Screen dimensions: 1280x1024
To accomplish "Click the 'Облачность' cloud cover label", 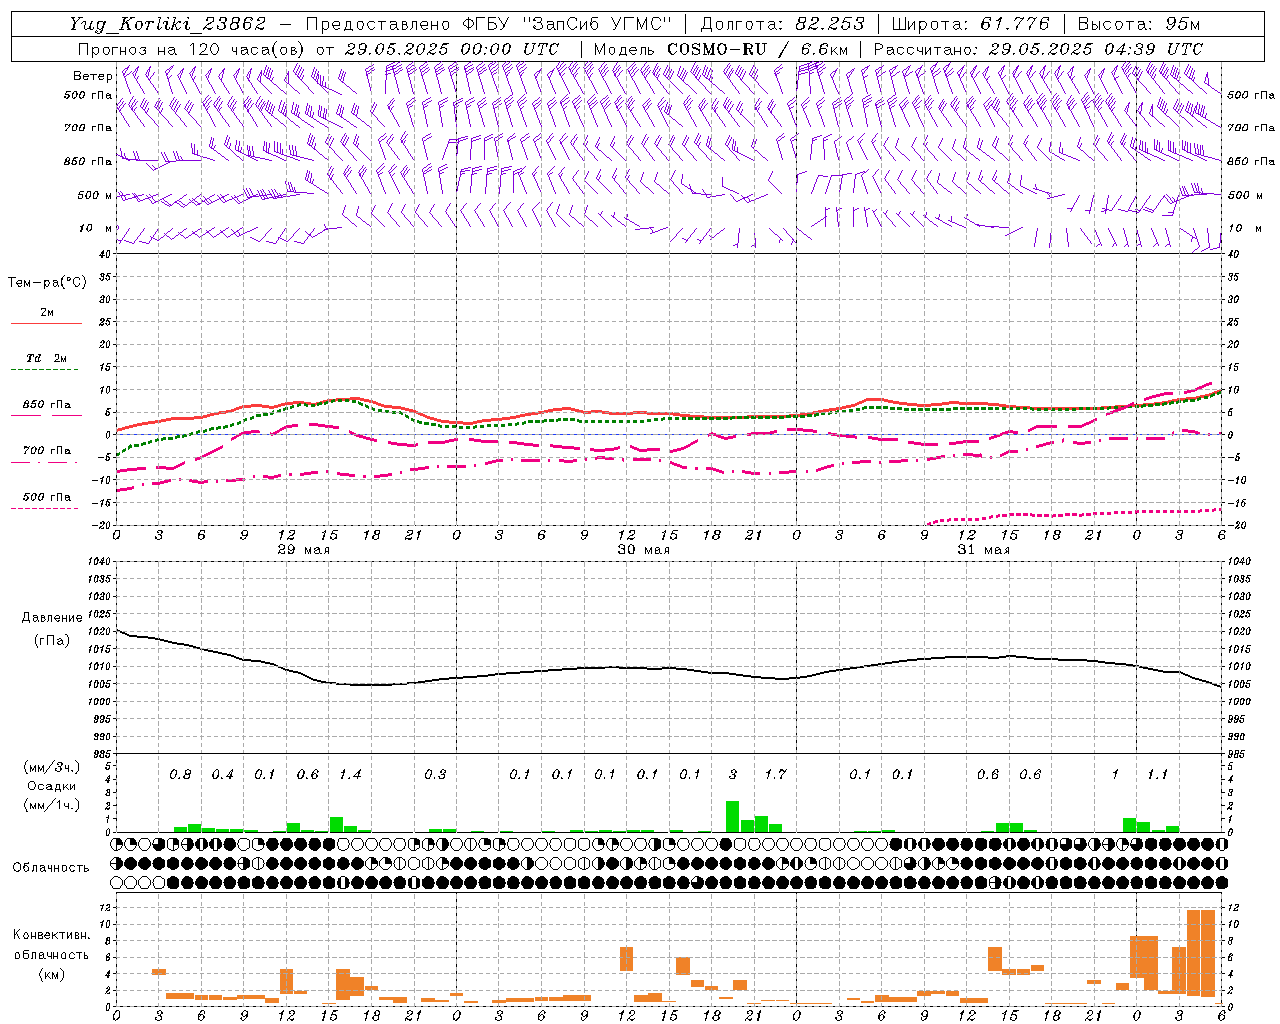I will (51, 868).
